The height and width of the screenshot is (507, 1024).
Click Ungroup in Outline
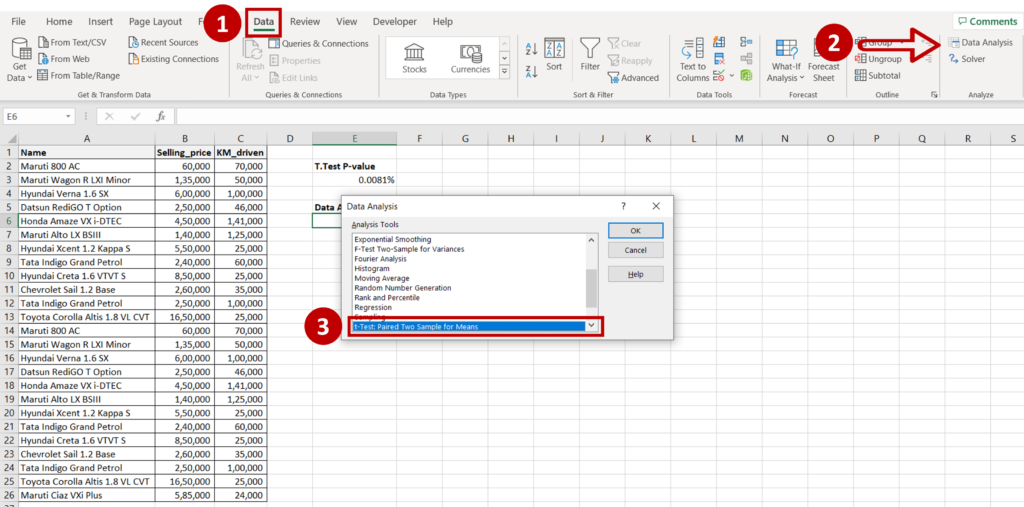878,59
